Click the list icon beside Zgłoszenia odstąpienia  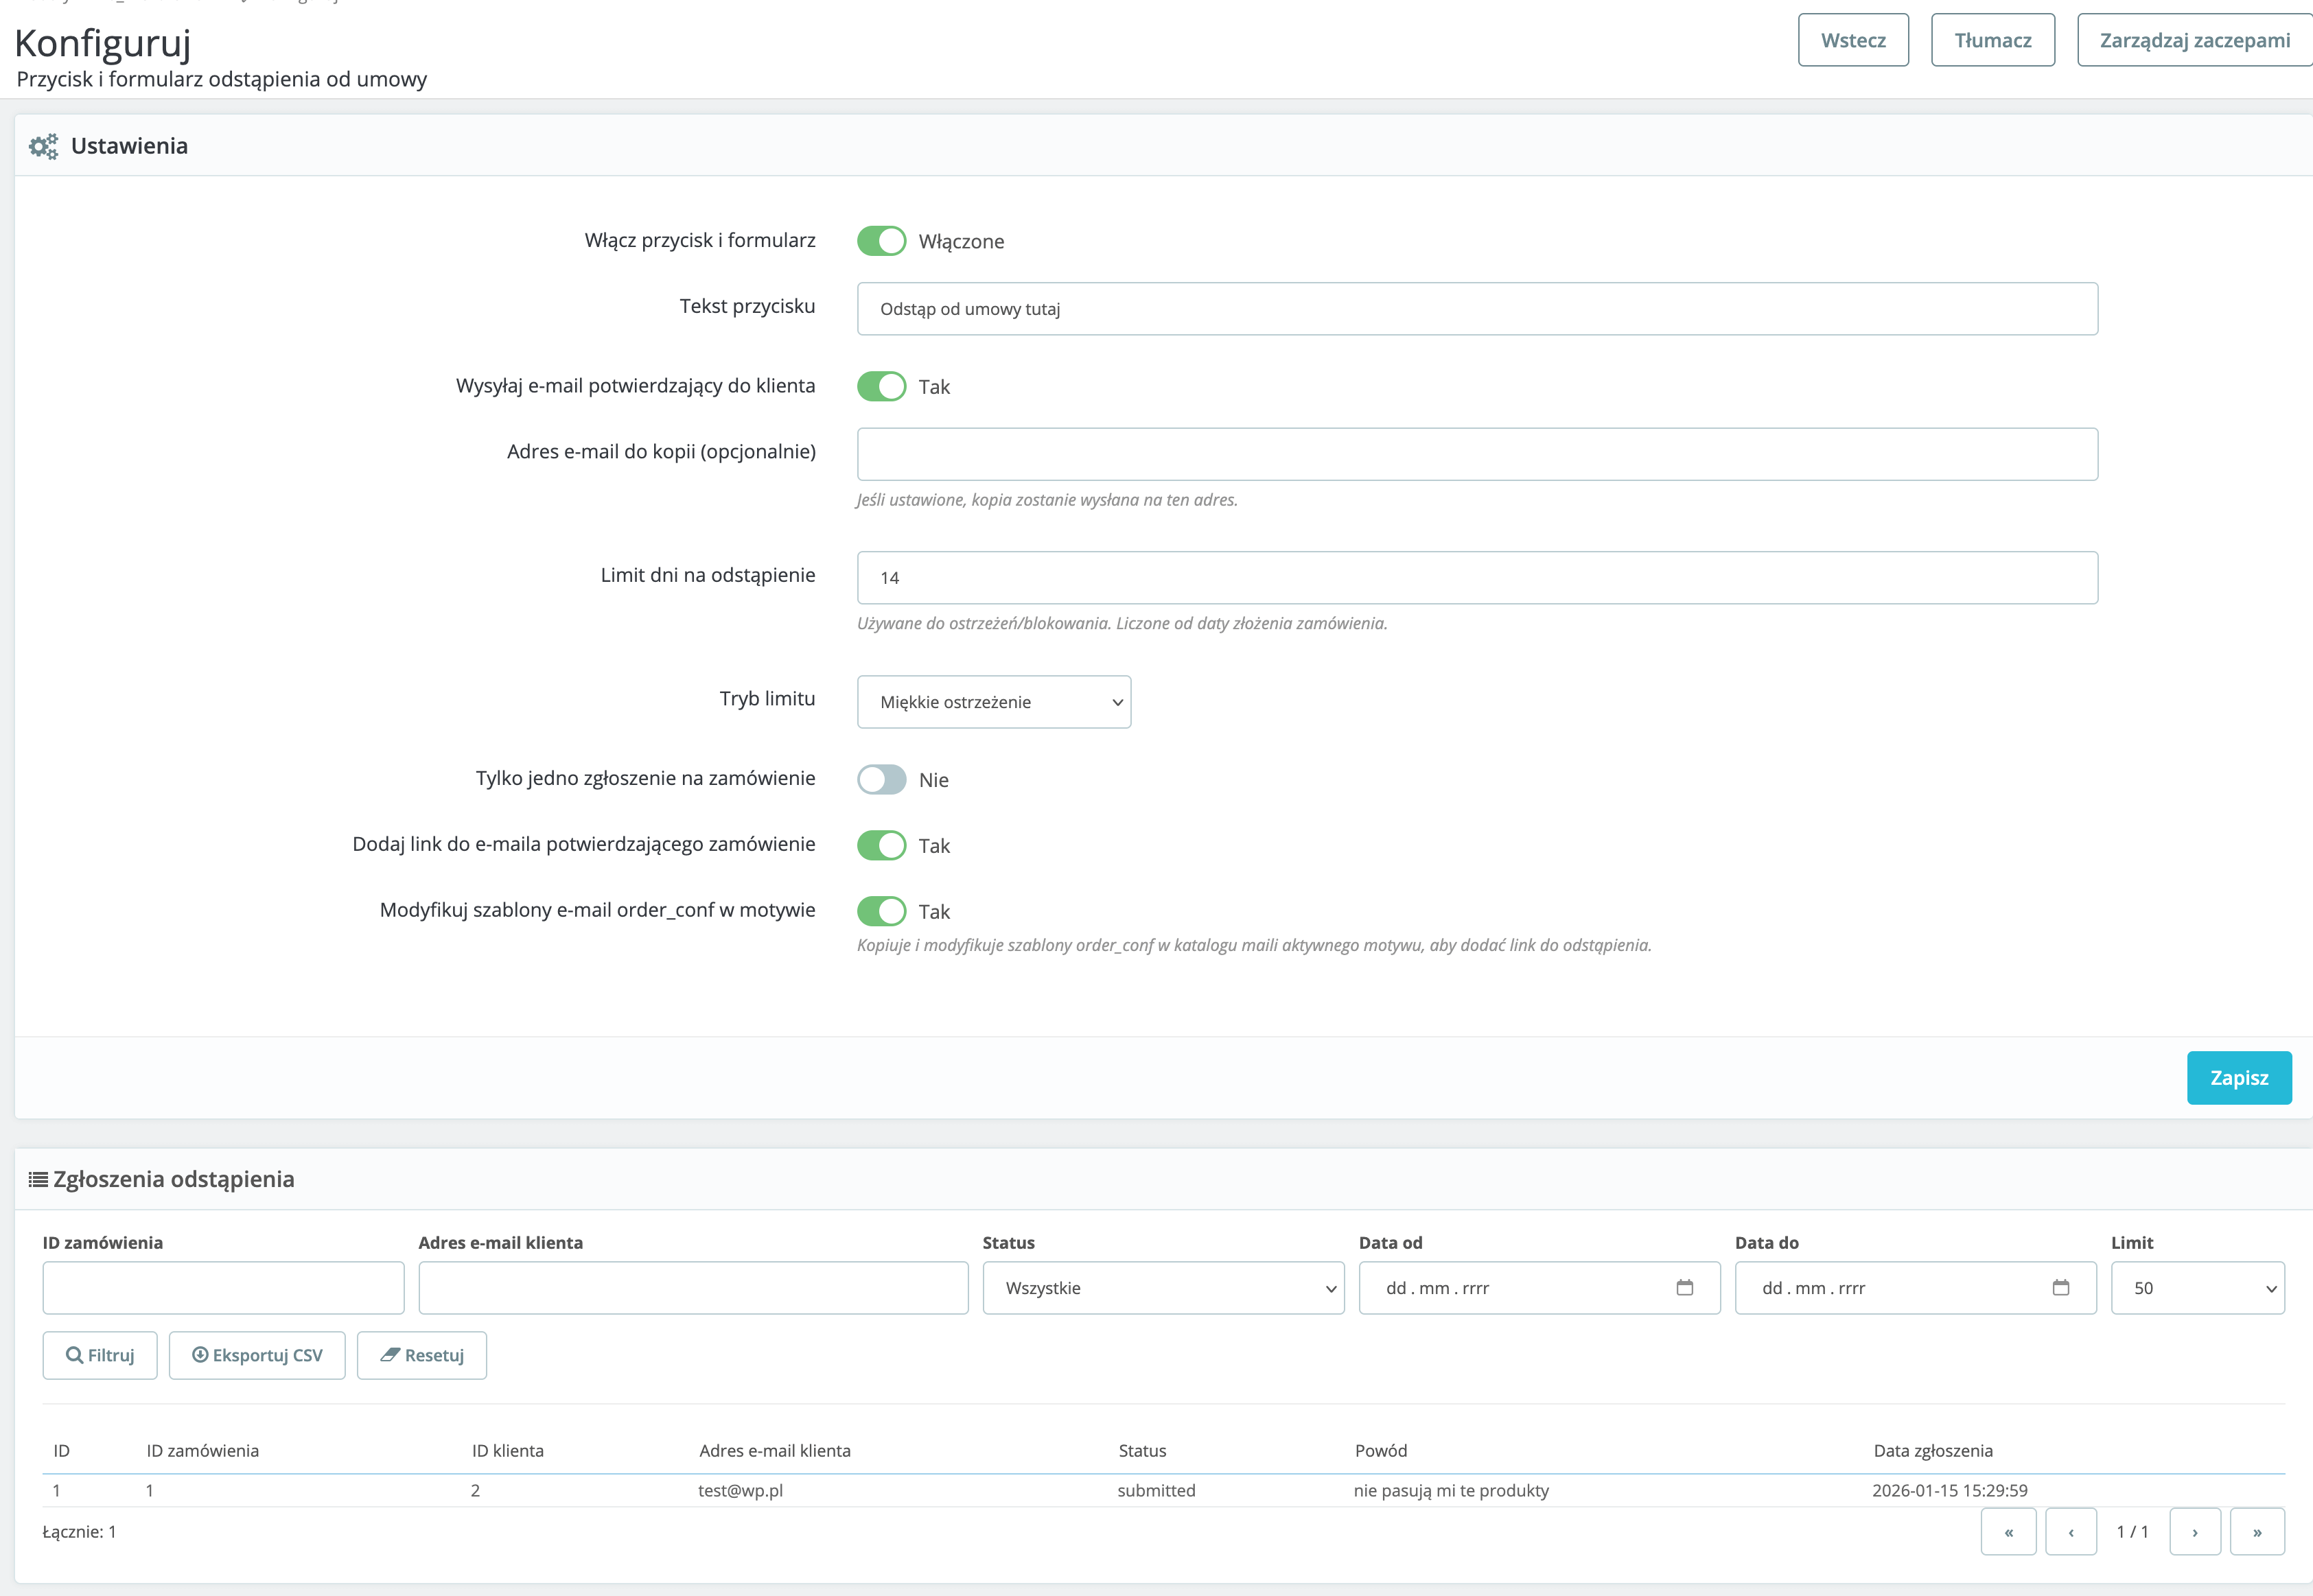point(38,1179)
